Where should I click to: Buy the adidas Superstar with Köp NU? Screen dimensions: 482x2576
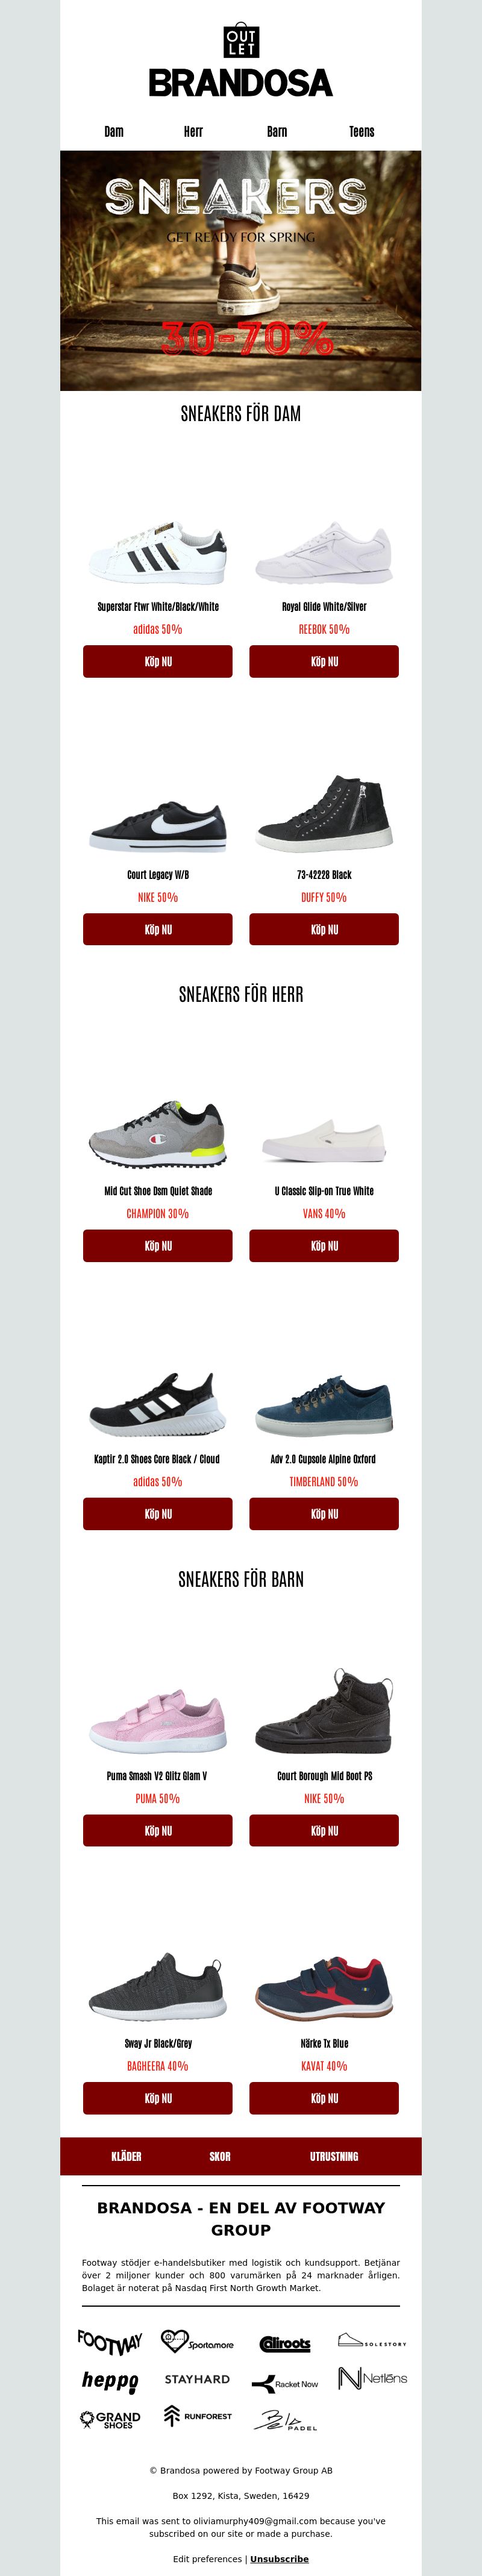click(158, 661)
